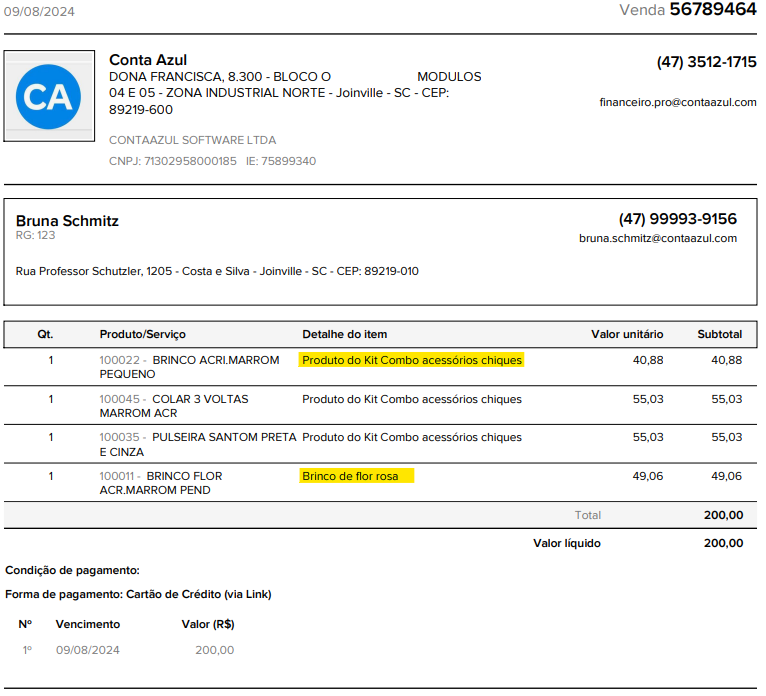766x696 pixels.
Task: Click Forma de pagamento: Cartão de Crédito
Action: [138, 594]
